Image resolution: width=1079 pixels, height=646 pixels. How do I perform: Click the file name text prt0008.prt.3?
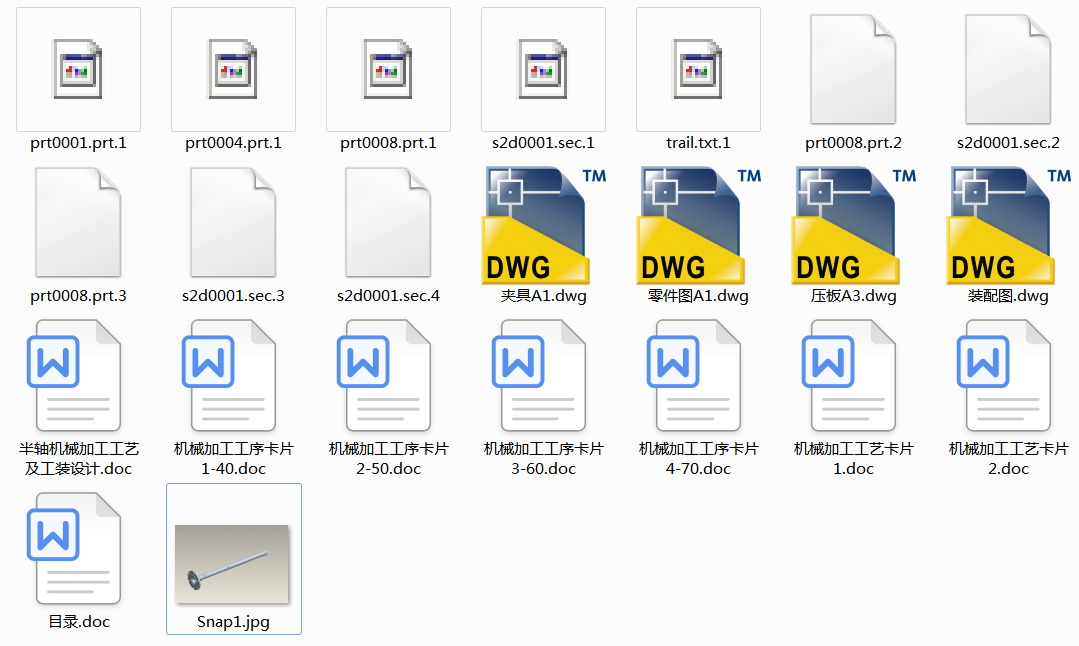78,296
